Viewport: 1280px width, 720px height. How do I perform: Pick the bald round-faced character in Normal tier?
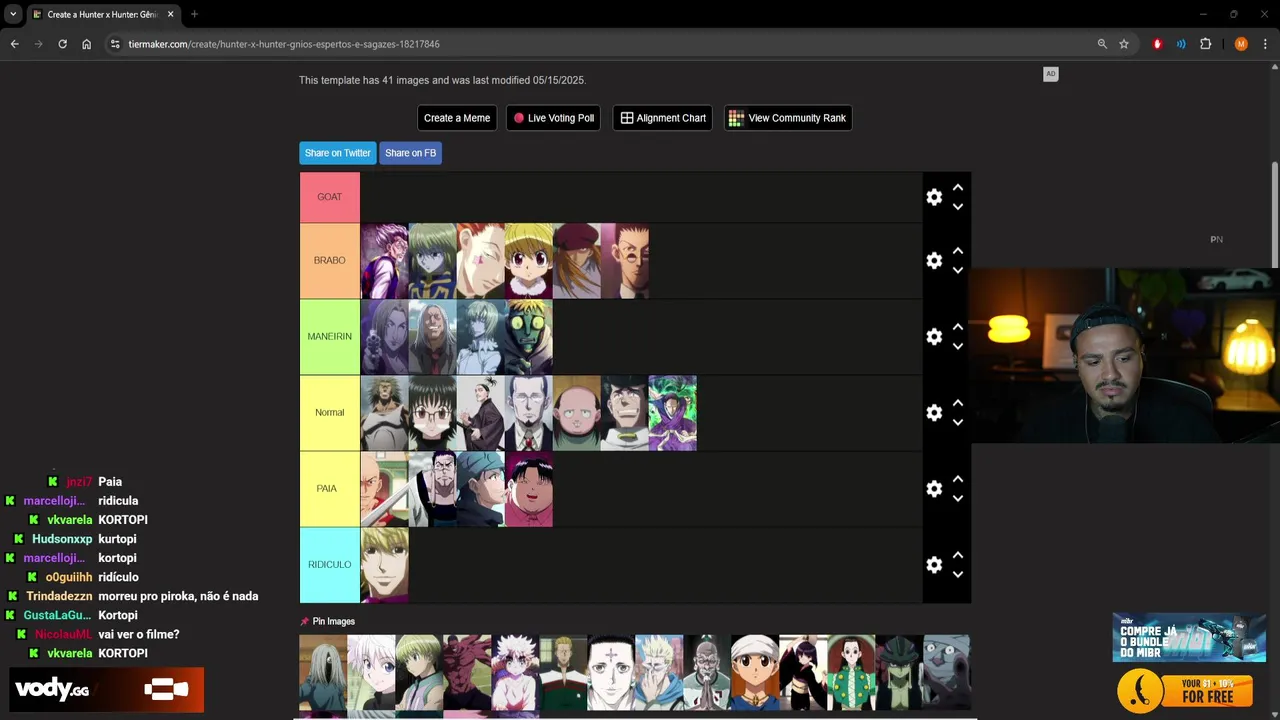click(577, 413)
